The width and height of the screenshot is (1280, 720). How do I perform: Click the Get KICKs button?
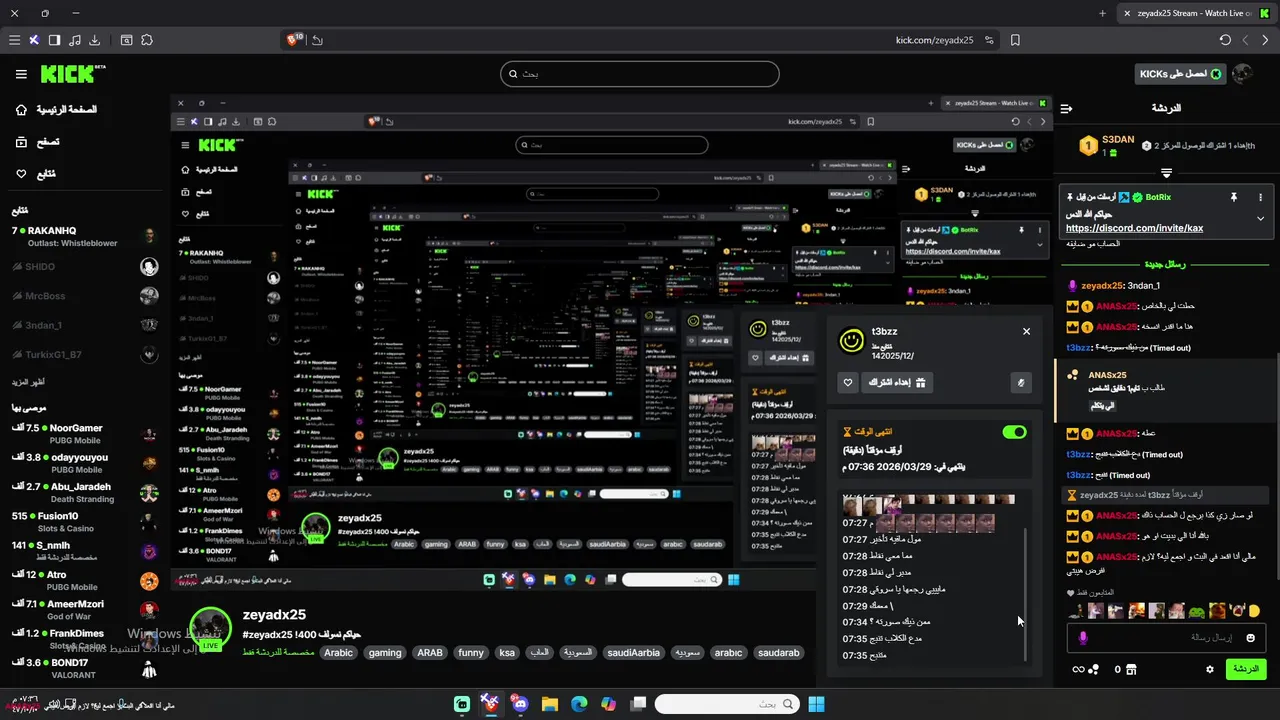[x=1181, y=74]
